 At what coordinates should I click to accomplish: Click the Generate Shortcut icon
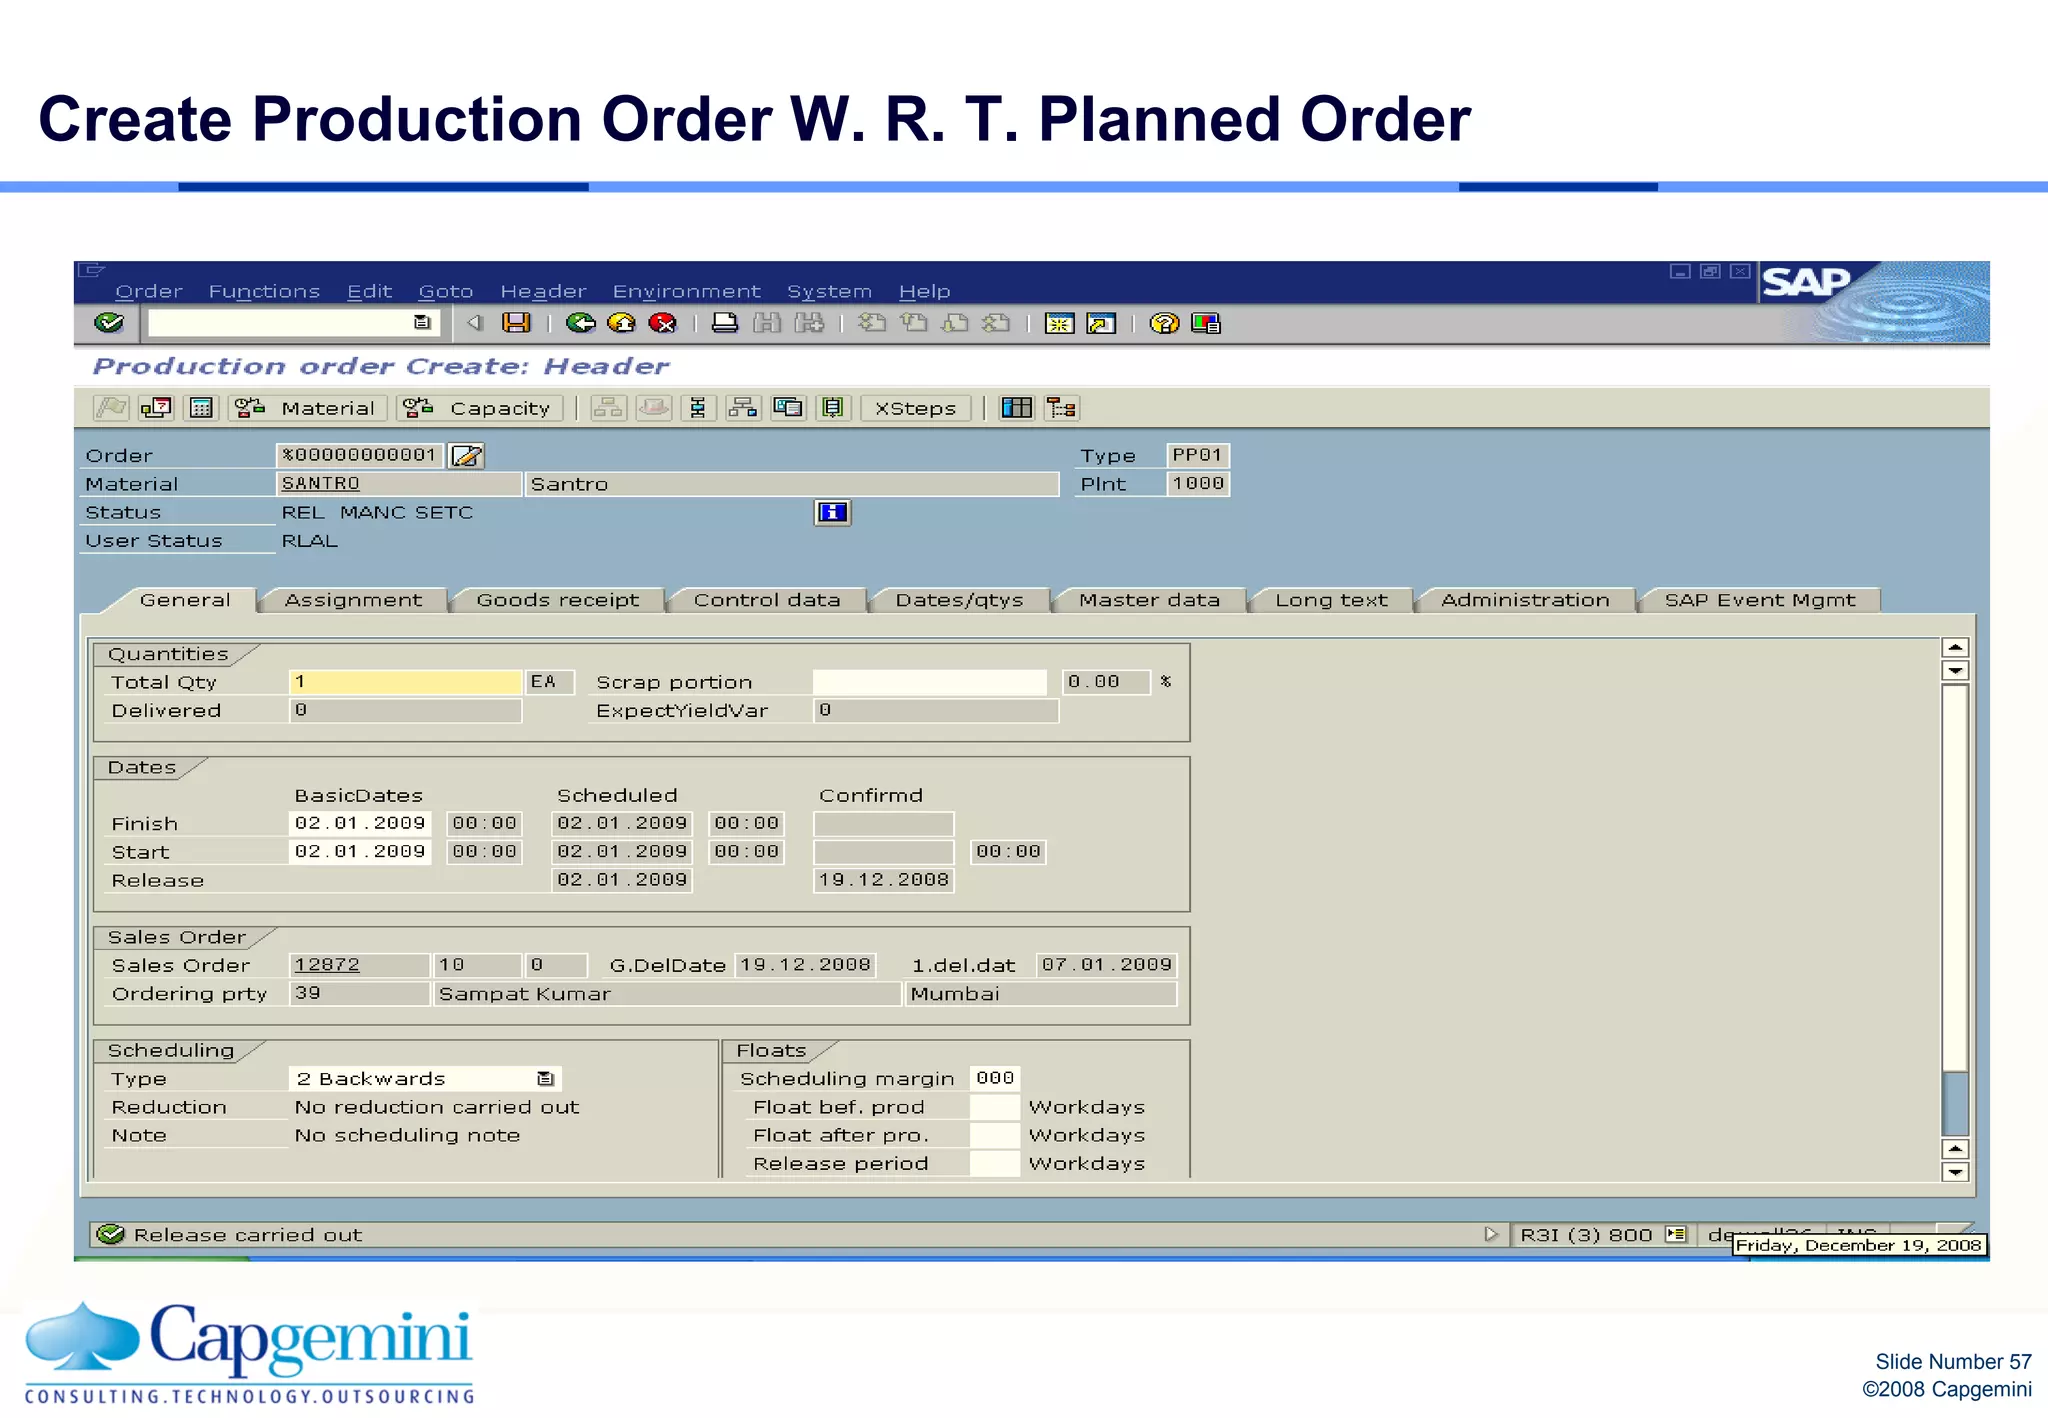point(1101,323)
